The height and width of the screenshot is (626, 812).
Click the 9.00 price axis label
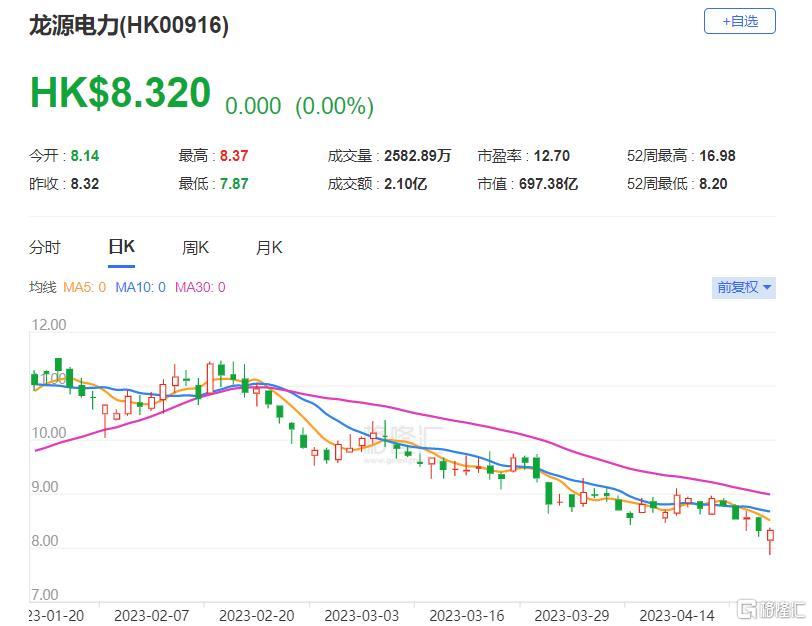click(45, 487)
